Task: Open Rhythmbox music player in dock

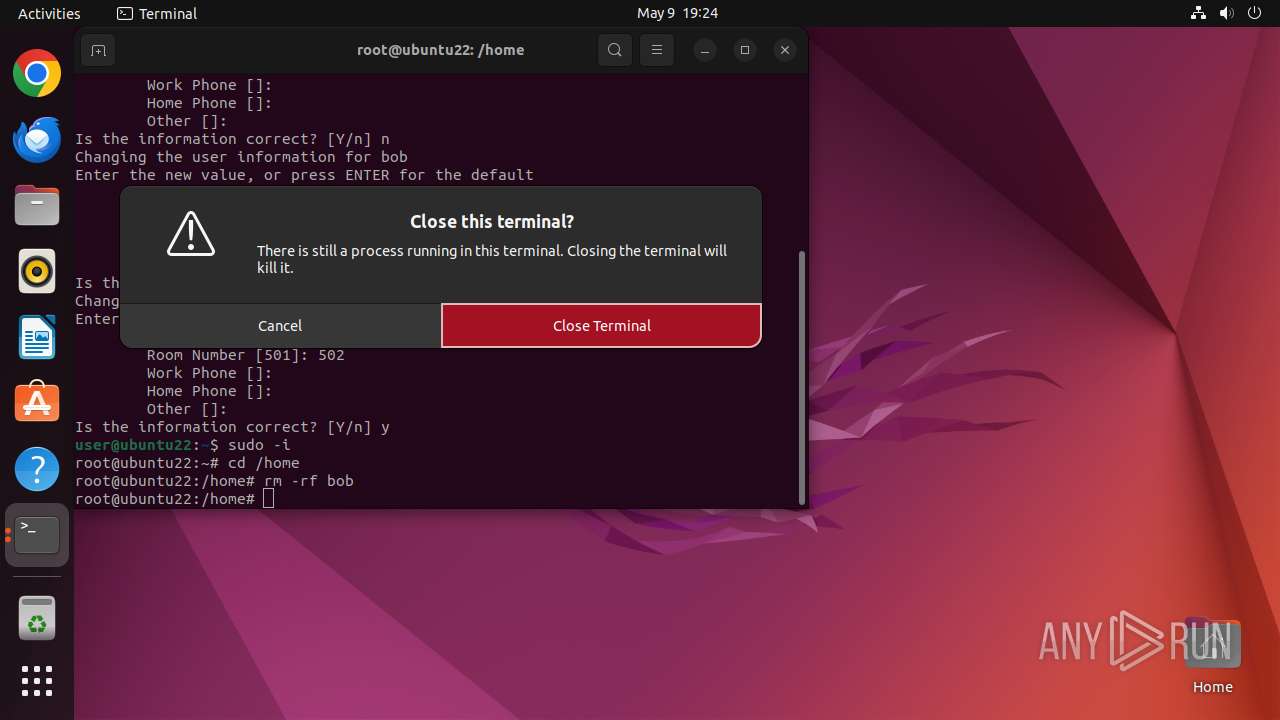Action: pos(37,271)
